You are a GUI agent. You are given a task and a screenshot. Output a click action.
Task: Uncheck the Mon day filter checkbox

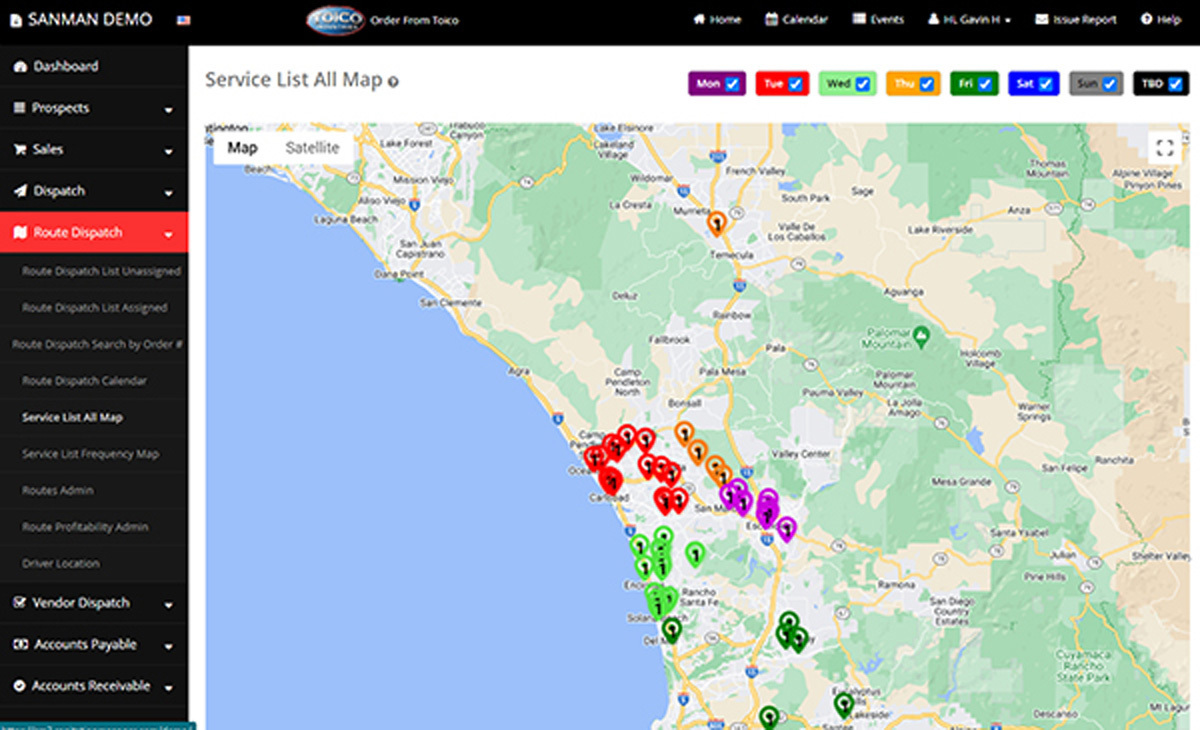tap(733, 84)
